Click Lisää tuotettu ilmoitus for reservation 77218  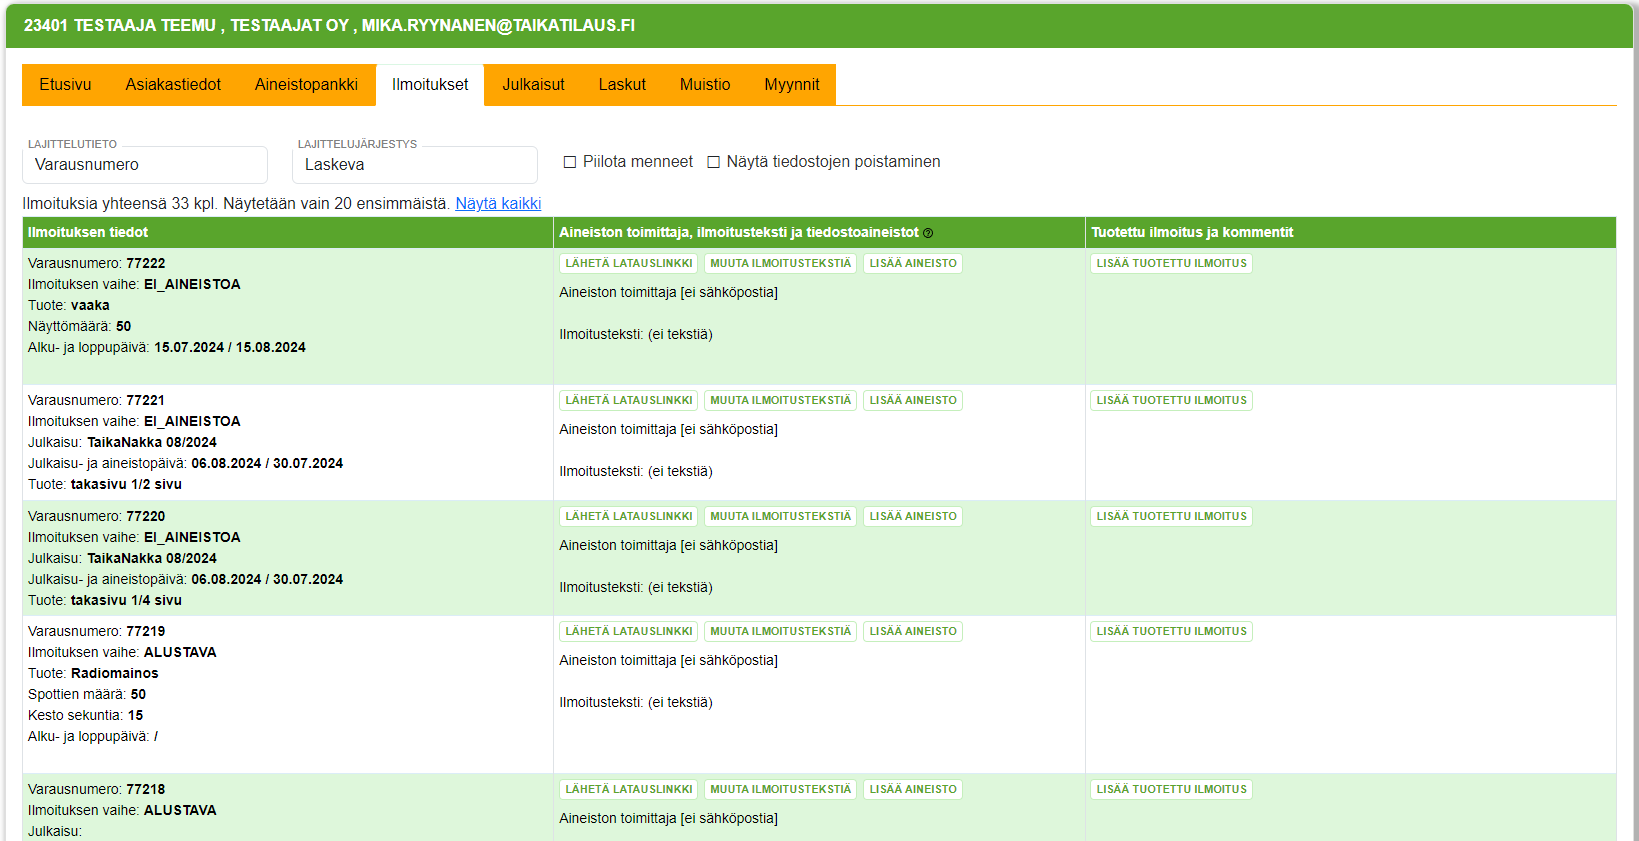[1172, 789]
